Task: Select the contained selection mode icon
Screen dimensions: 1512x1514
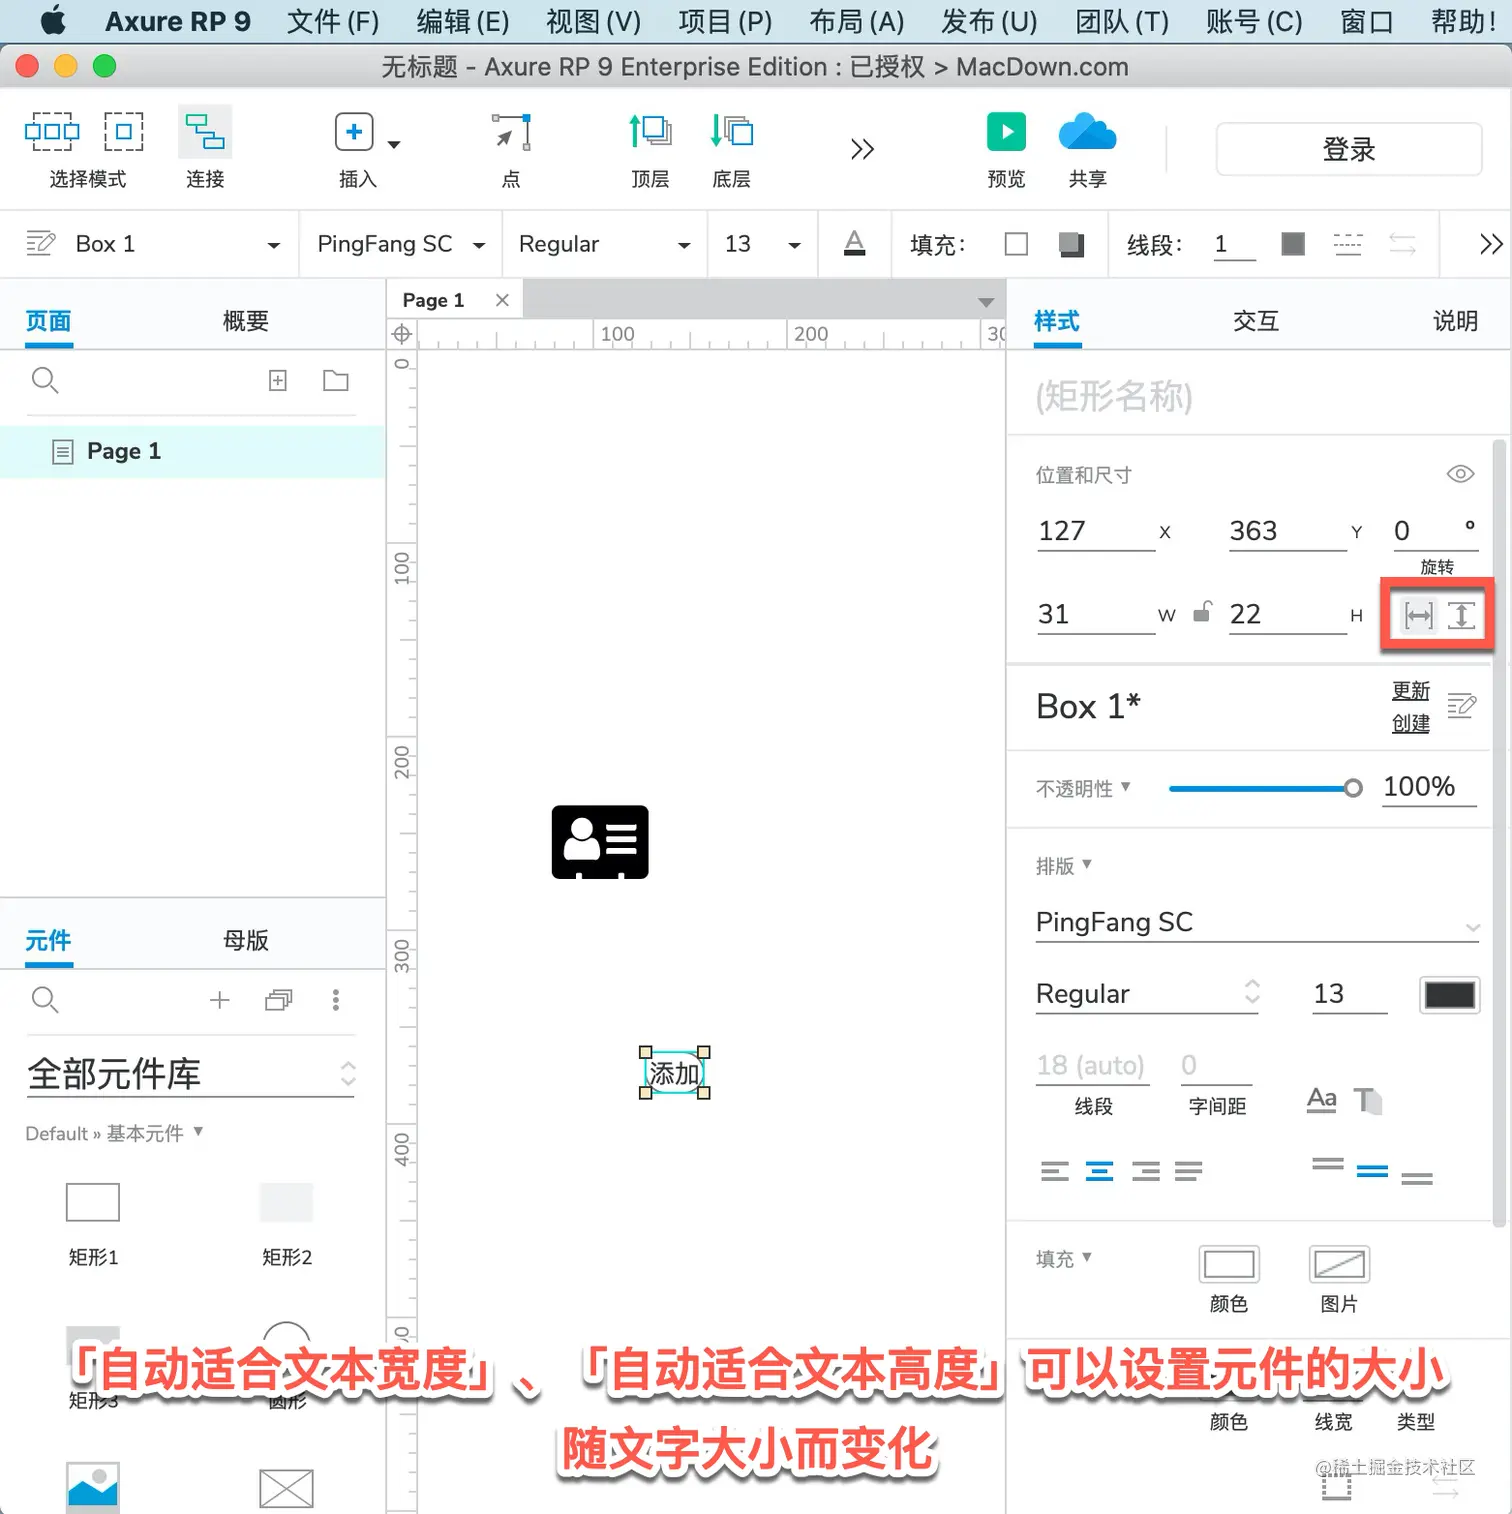Action: [124, 131]
